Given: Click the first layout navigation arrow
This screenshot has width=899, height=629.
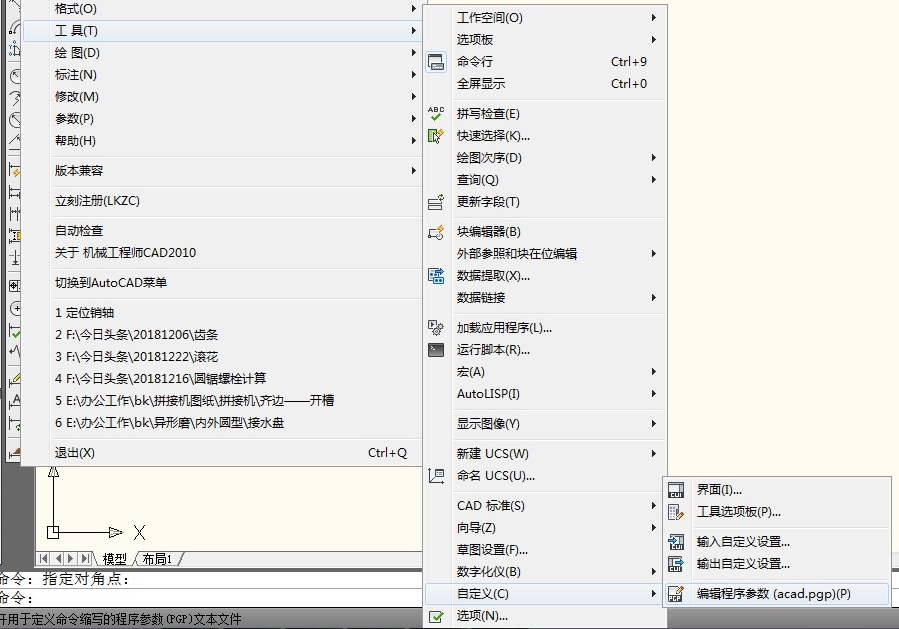Looking at the screenshot, I should (x=43, y=558).
